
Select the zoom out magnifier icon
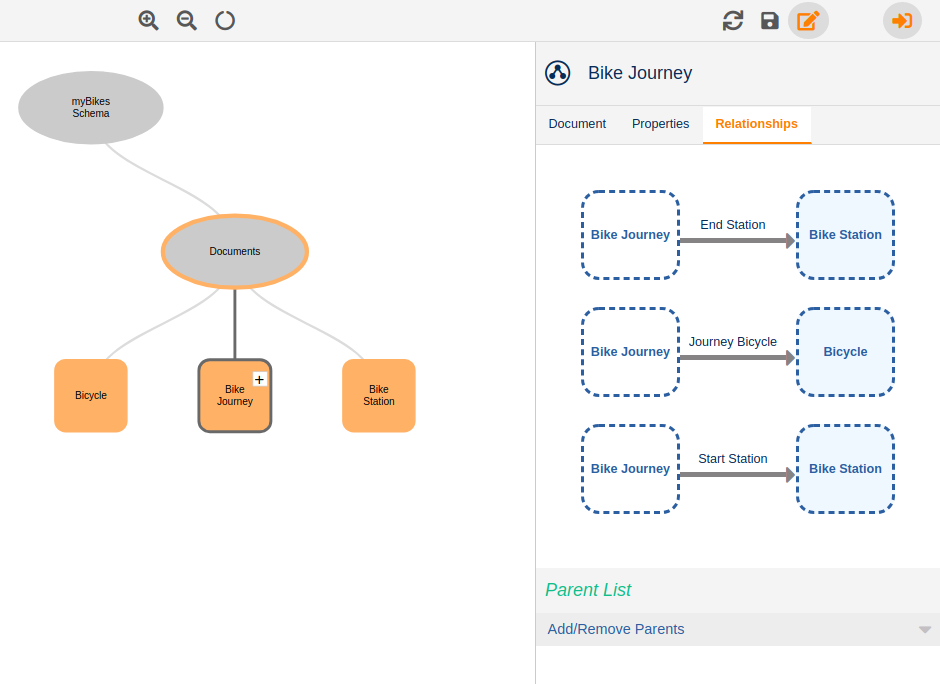pyautogui.click(x=186, y=20)
